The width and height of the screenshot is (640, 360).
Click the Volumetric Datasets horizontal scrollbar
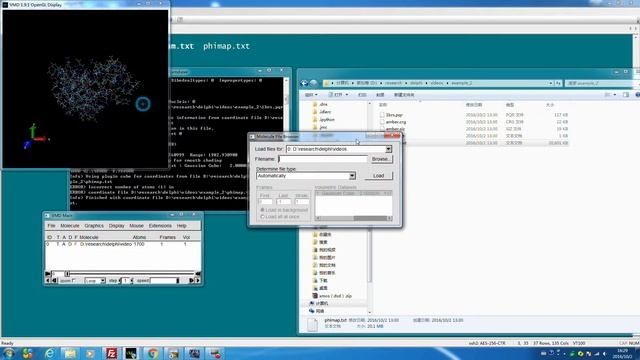point(354,218)
